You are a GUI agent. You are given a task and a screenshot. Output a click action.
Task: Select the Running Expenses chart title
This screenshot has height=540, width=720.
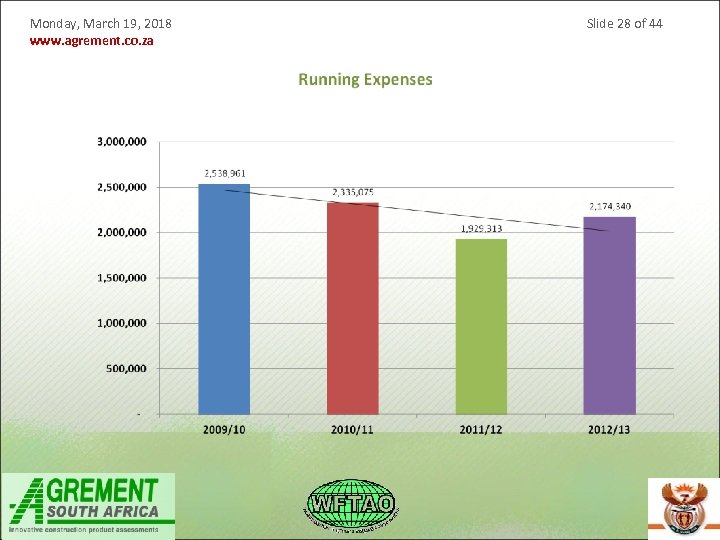(366, 79)
